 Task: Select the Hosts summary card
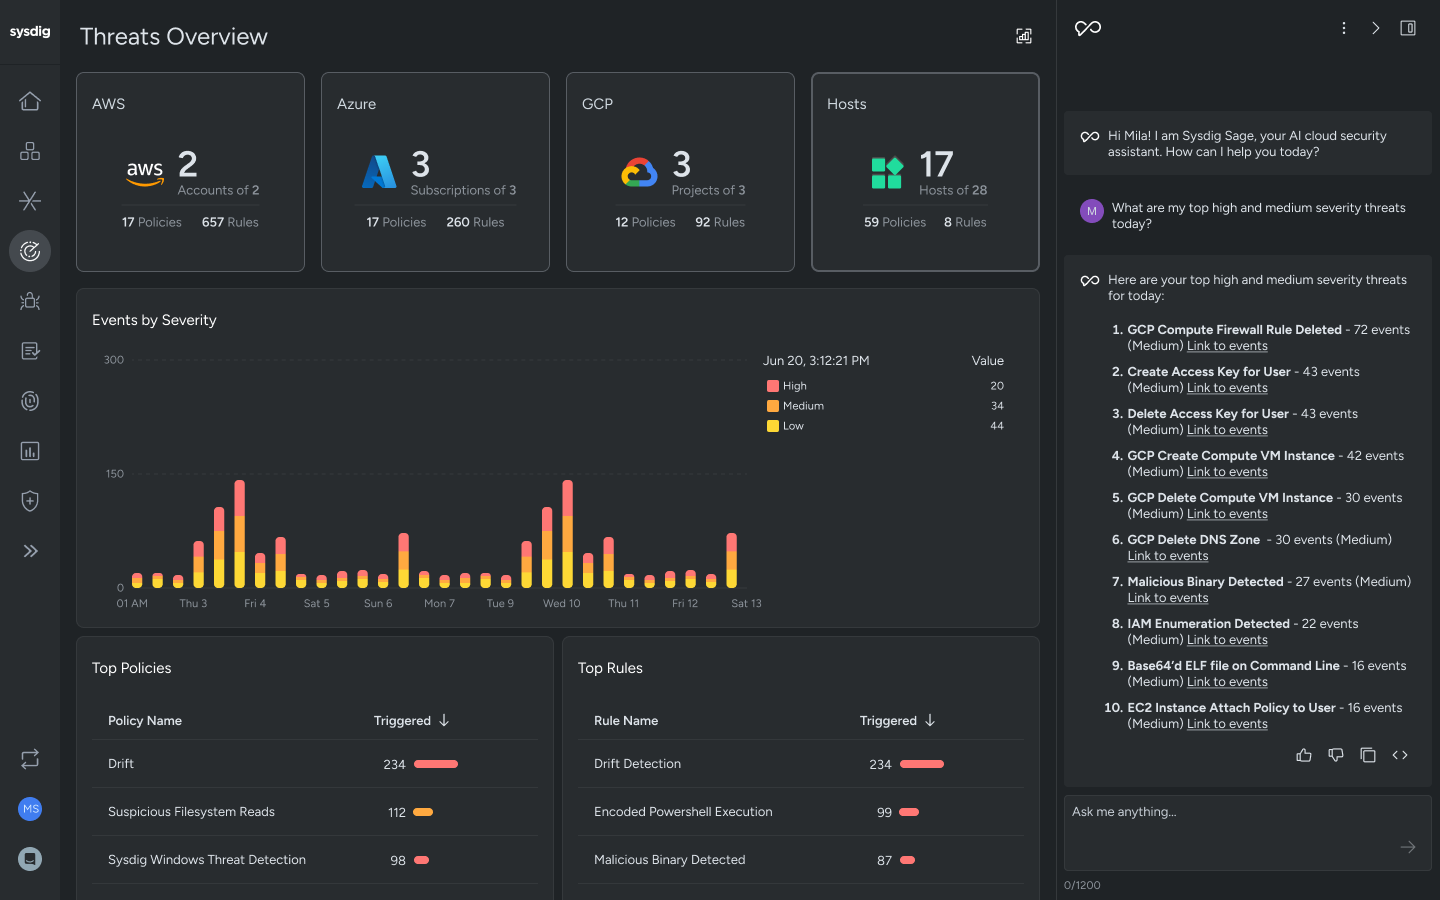coord(925,171)
